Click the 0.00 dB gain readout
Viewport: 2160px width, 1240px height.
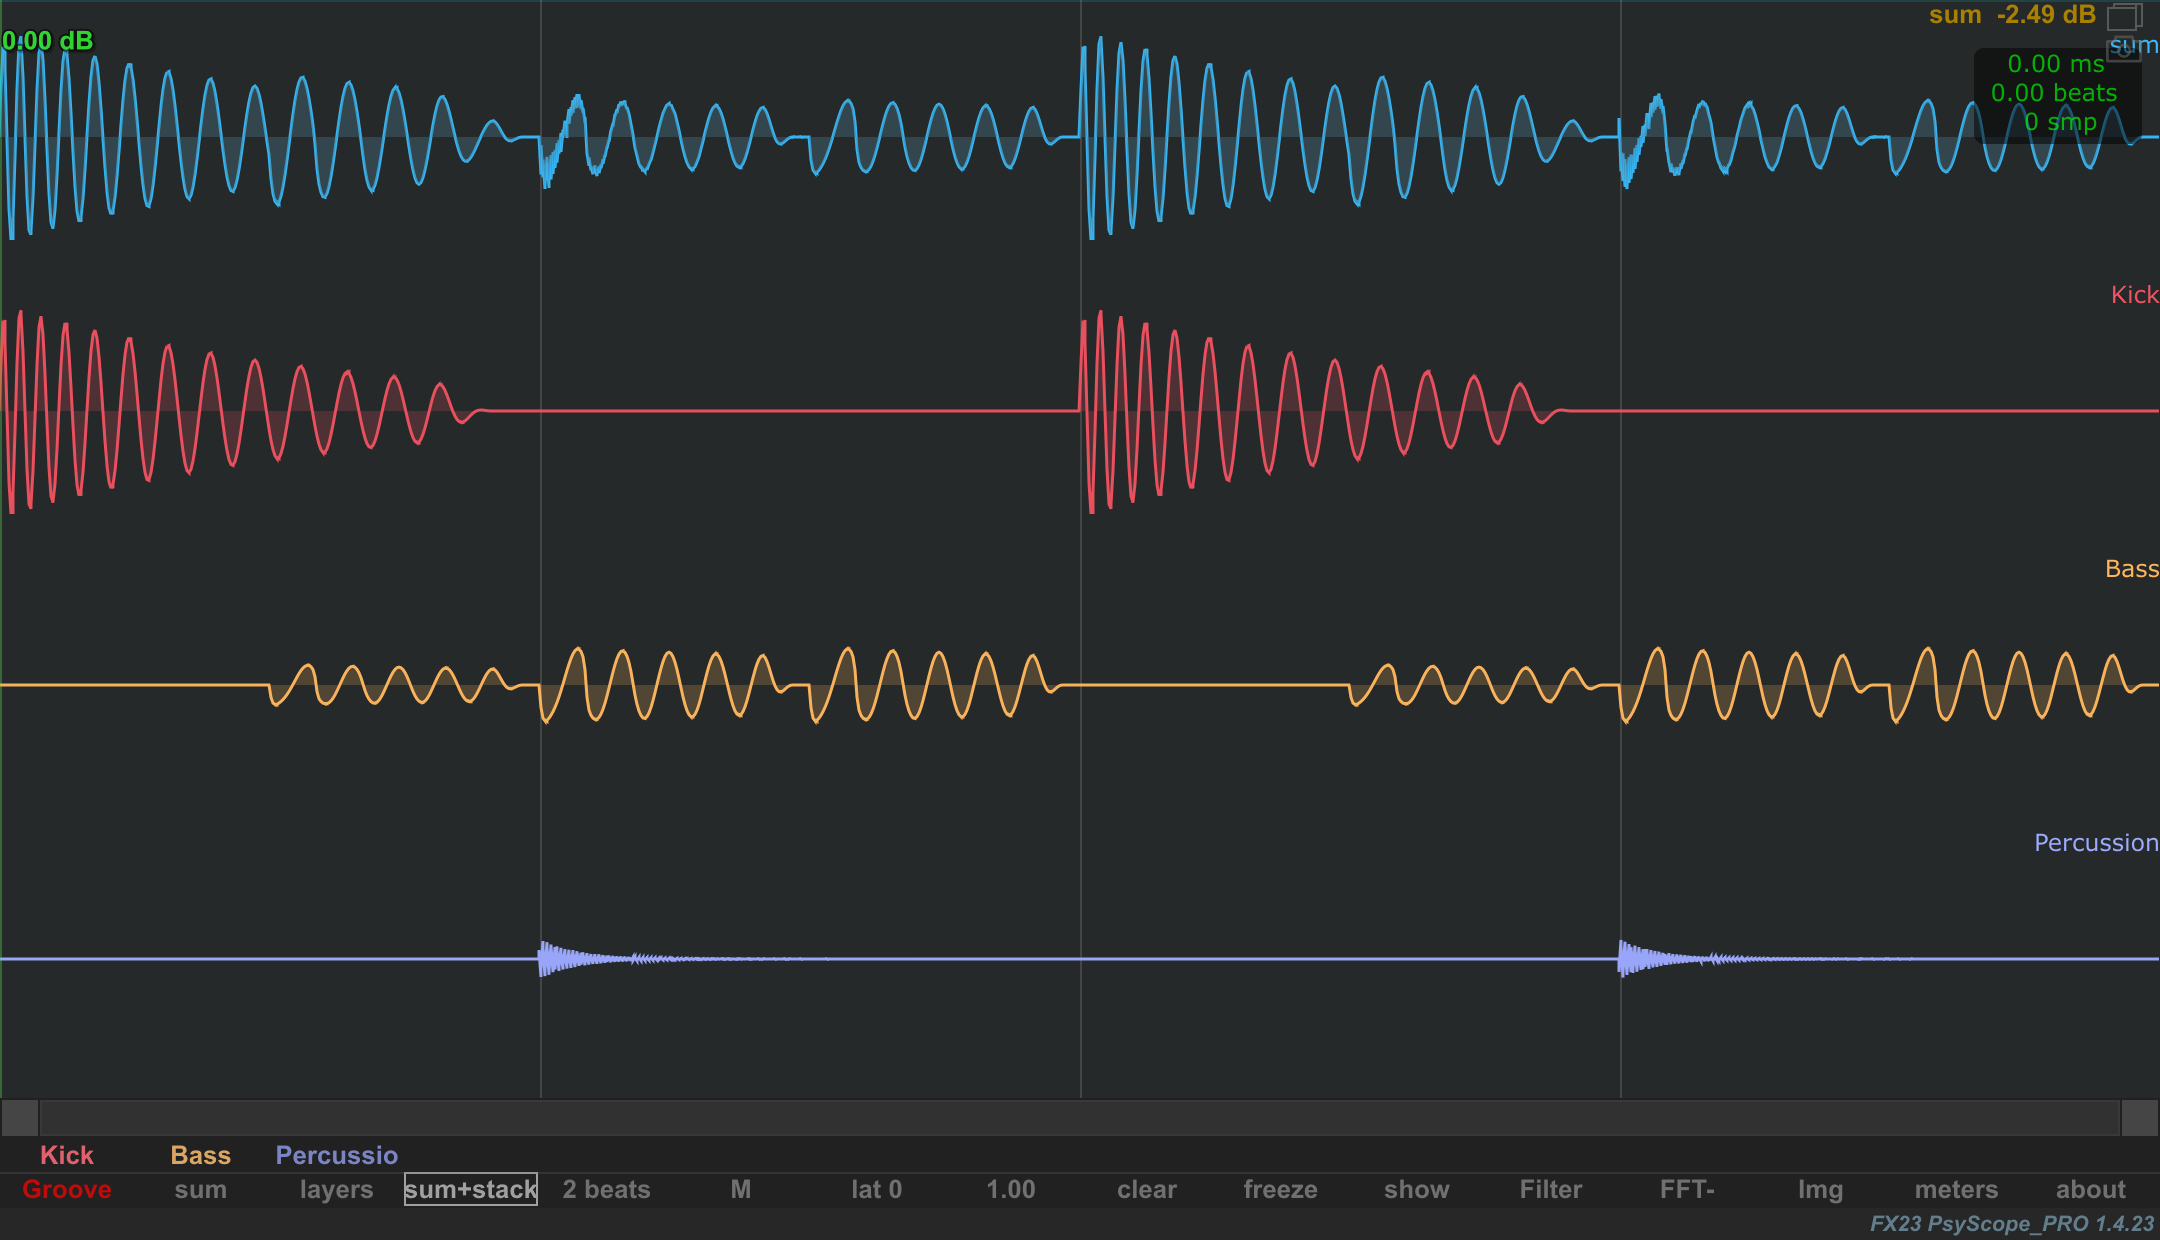48,41
